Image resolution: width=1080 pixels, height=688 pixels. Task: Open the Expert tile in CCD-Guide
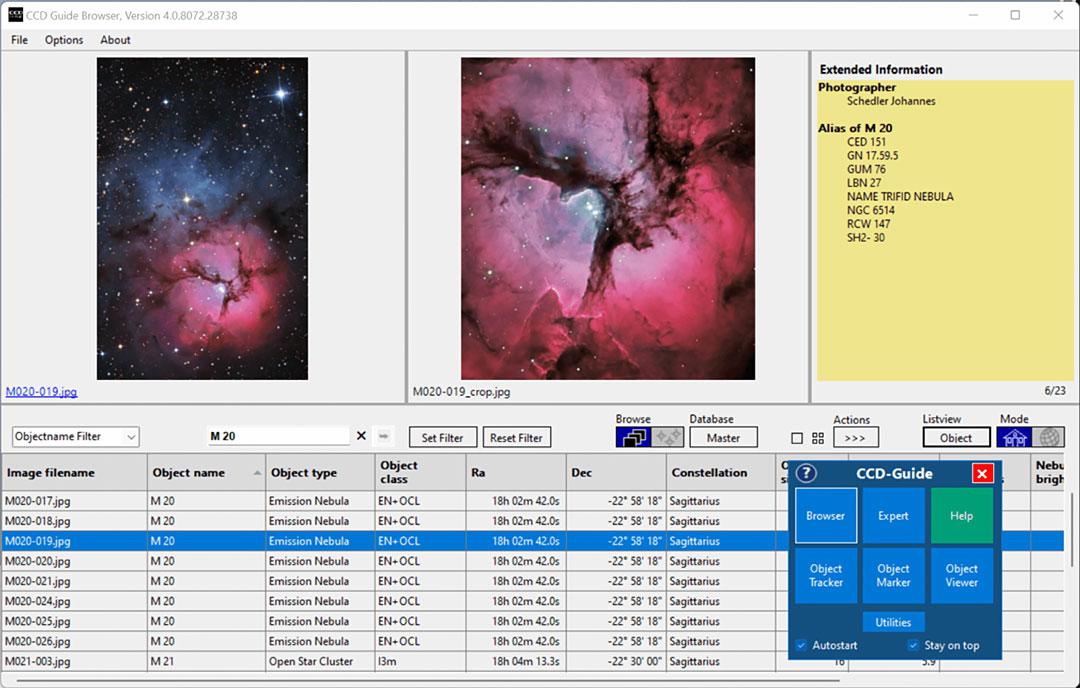(893, 516)
